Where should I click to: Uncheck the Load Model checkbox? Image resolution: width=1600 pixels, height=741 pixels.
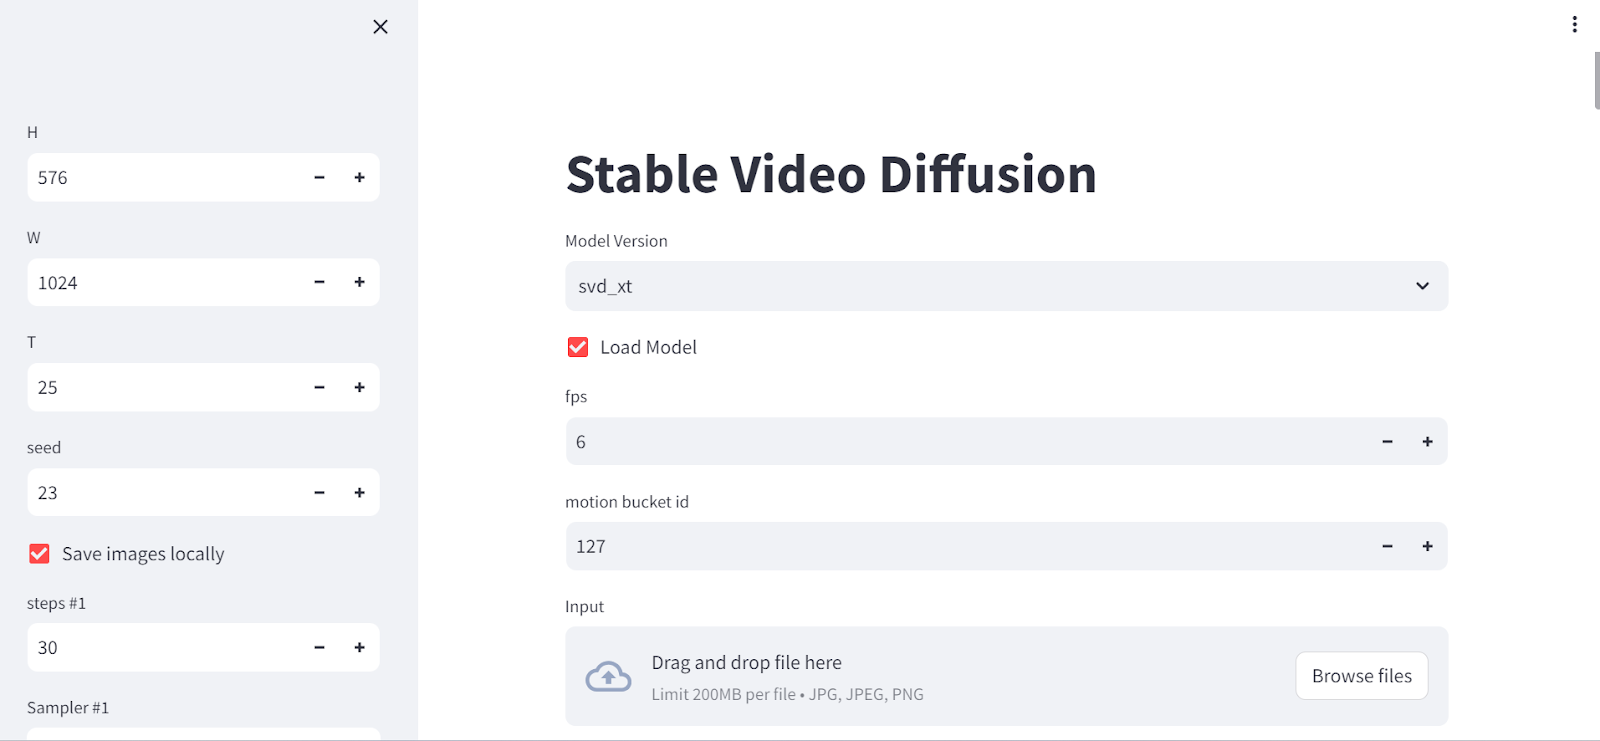pos(578,347)
